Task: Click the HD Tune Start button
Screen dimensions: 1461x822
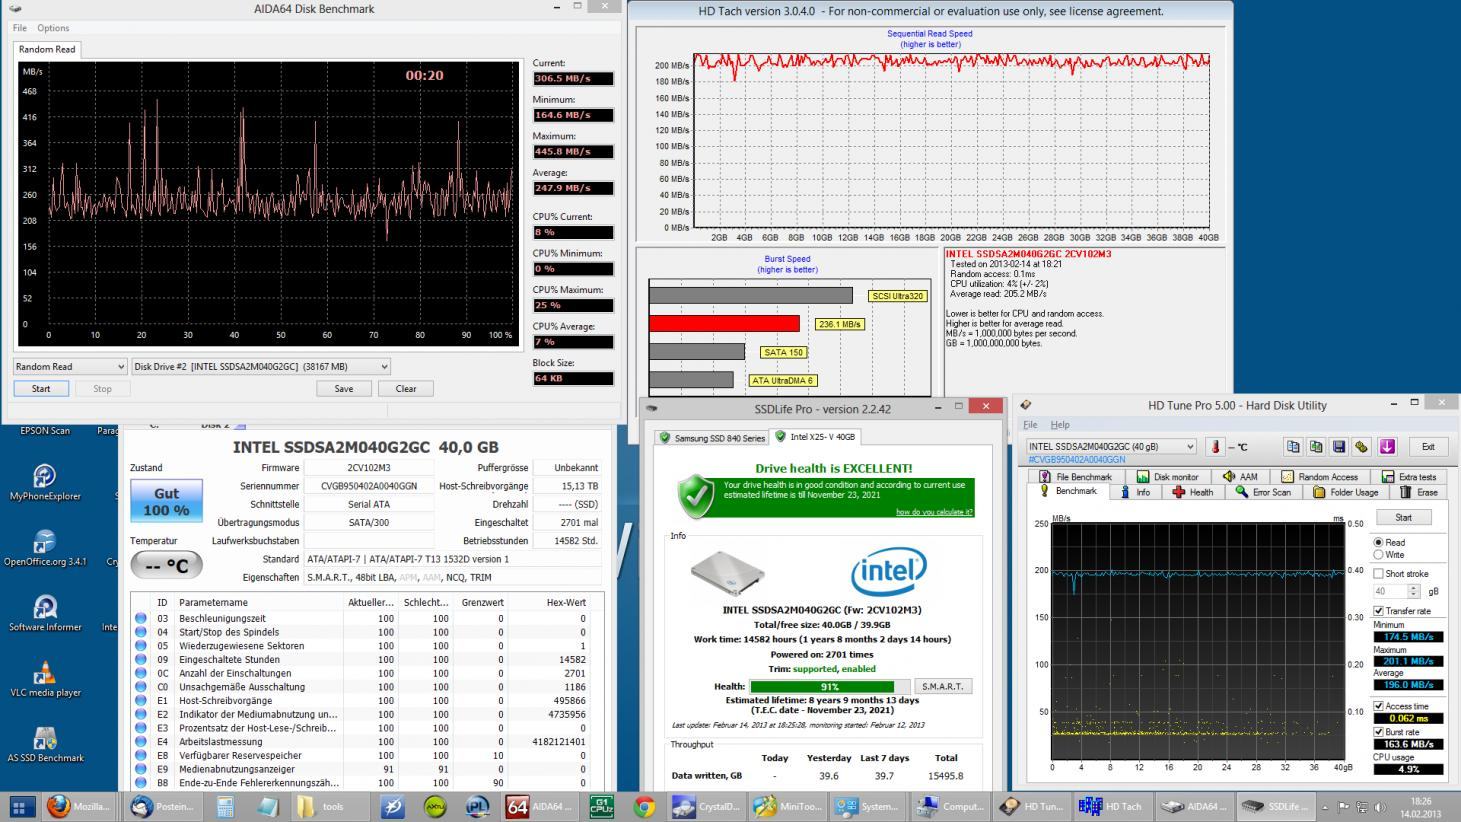Action: point(1404,518)
